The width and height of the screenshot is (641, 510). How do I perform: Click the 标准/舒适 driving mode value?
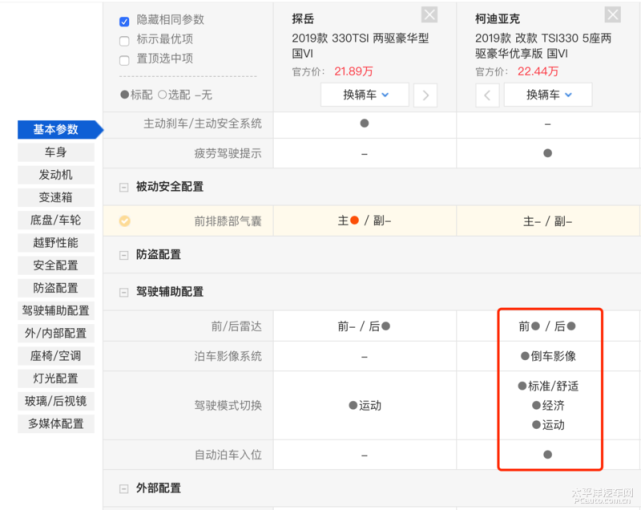[x=548, y=386]
